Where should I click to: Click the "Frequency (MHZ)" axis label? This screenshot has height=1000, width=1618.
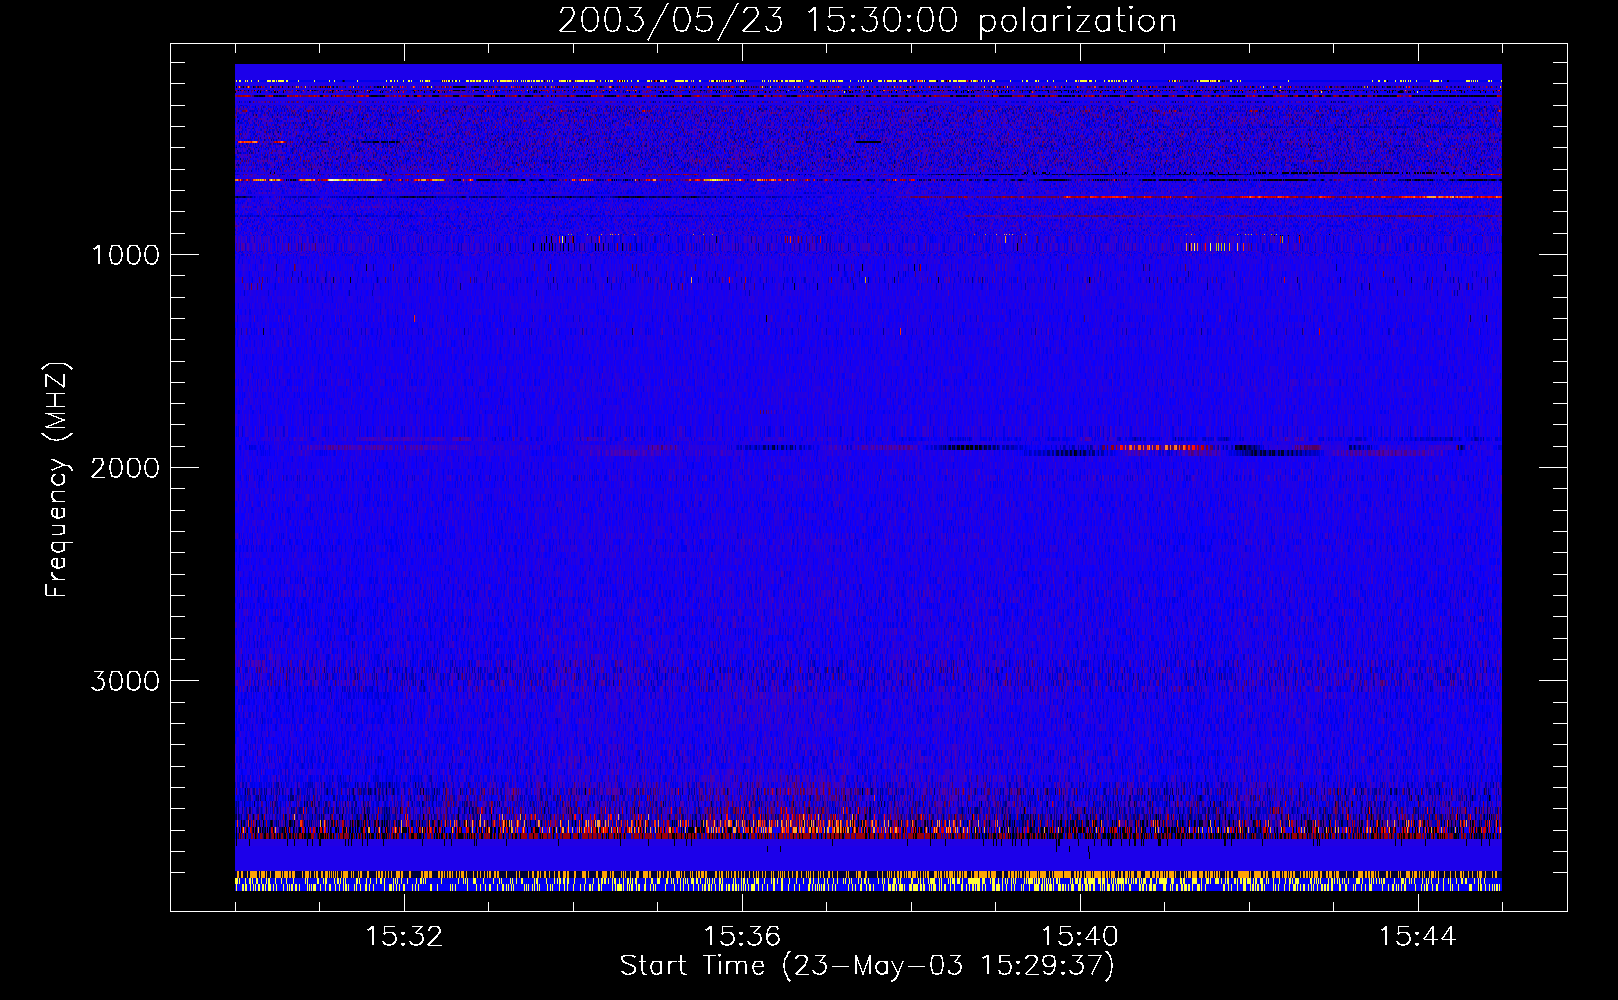pos(57,480)
